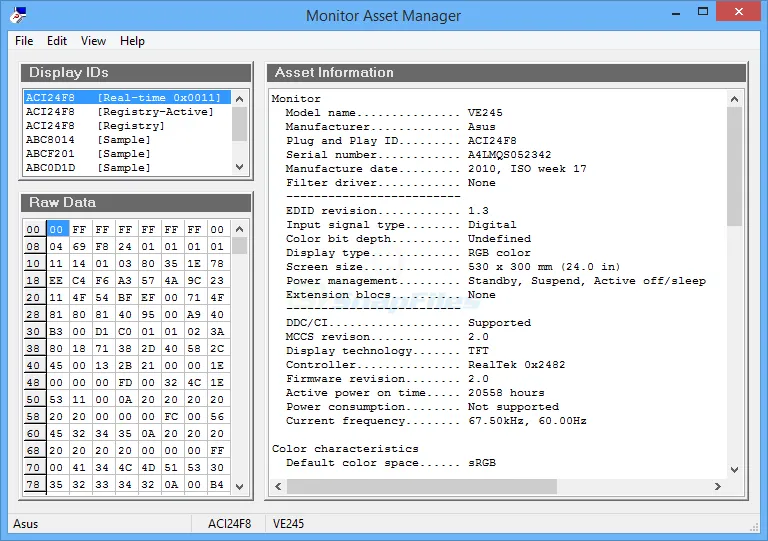Select ACI24F8 Real-time 0x0011 display entry
The height and width of the screenshot is (541, 768).
(x=127, y=97)
